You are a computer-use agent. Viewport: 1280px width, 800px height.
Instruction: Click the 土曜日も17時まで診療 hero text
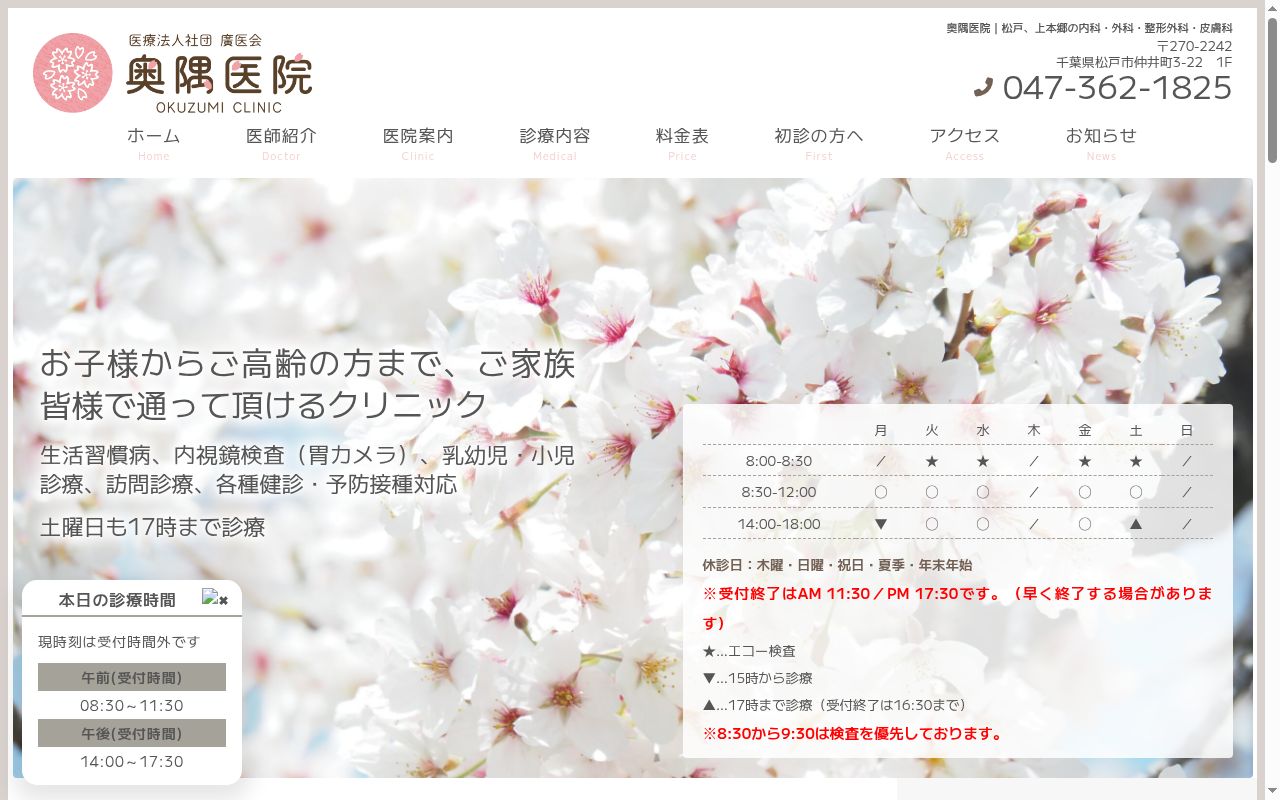coord(153,527)
